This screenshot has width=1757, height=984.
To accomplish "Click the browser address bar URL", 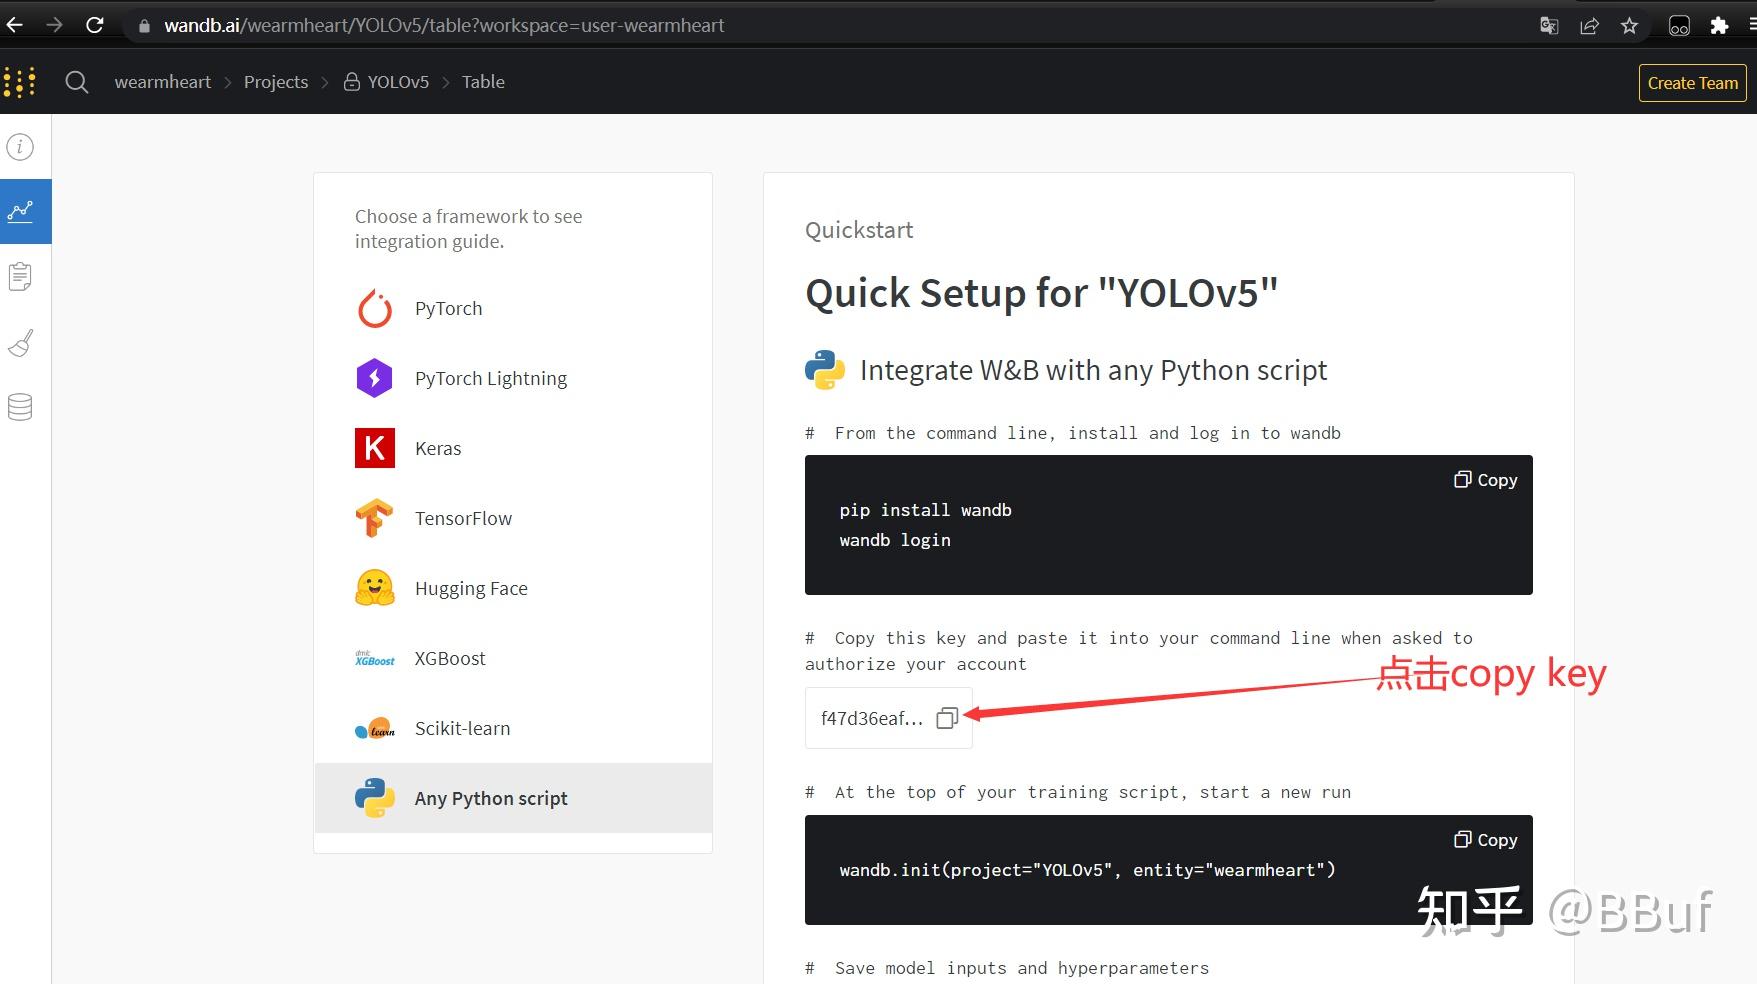I will tap(444, 26).
